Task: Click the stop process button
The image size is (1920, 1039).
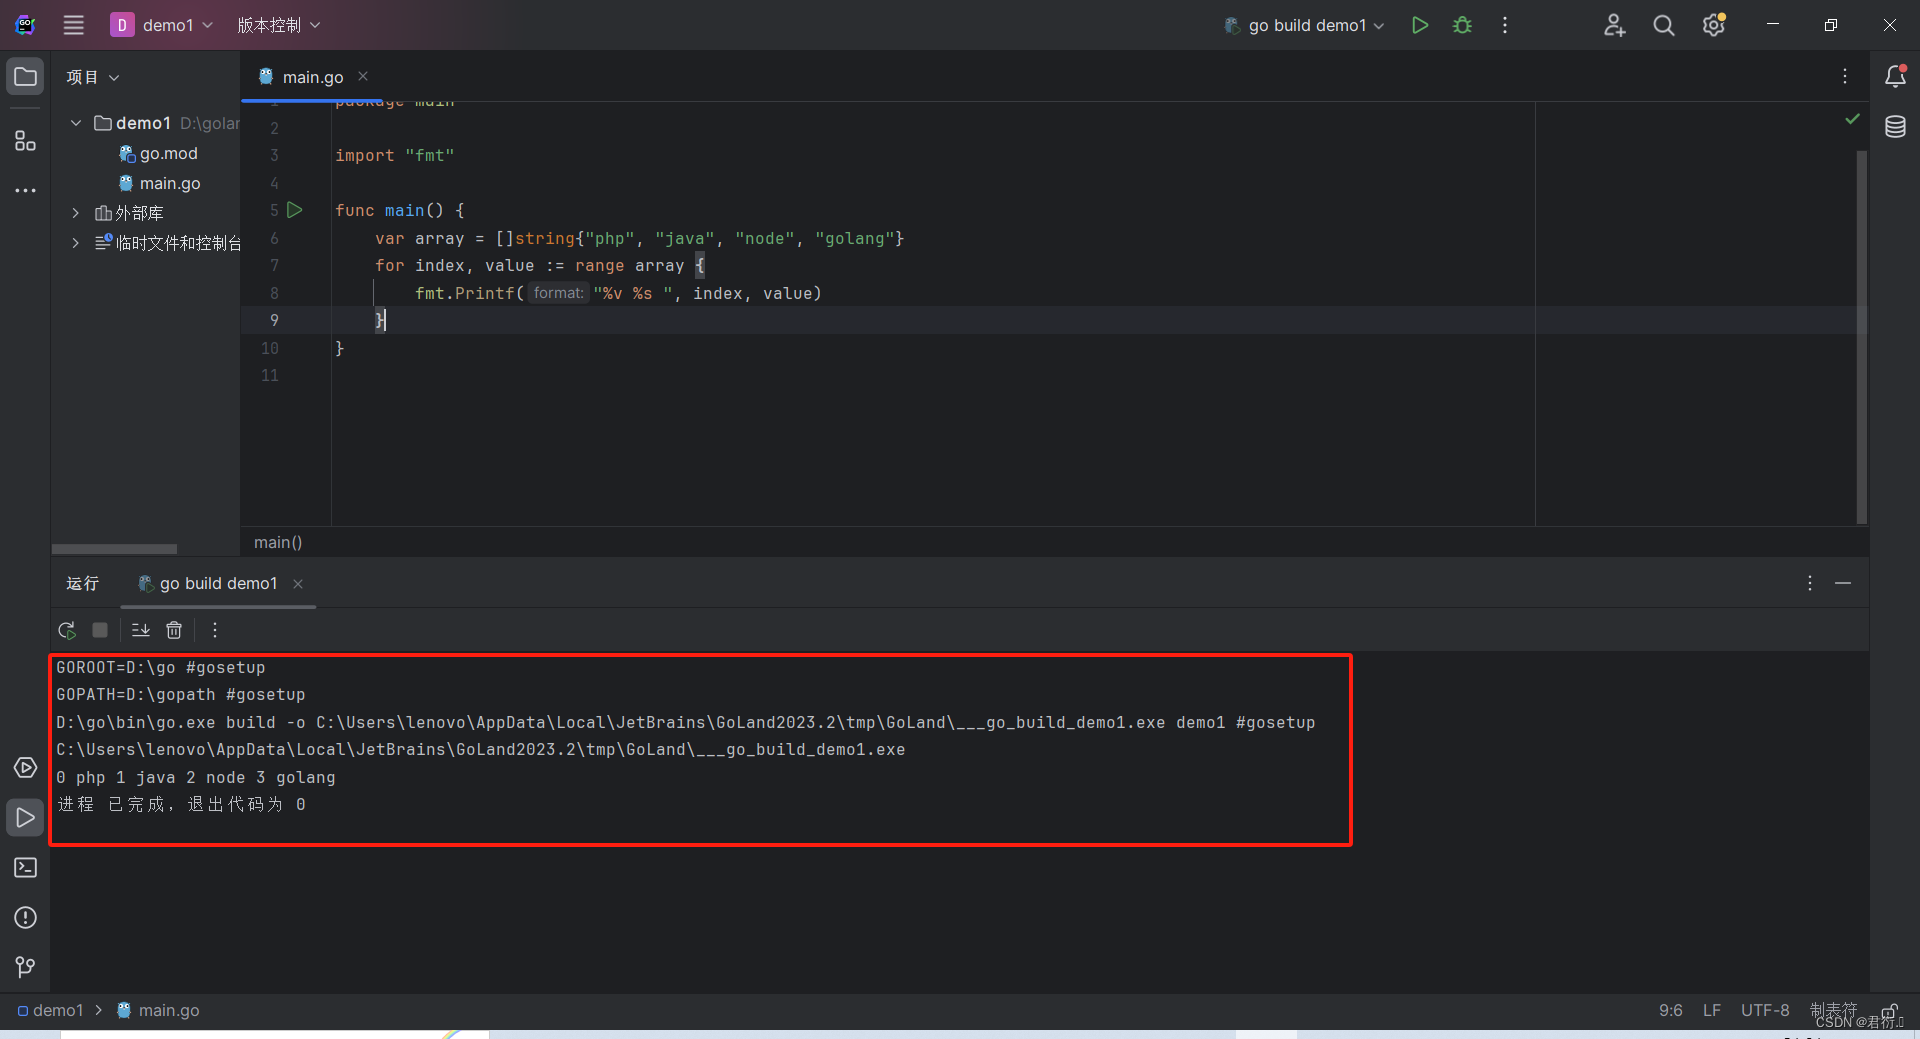Action: (100, 630)
